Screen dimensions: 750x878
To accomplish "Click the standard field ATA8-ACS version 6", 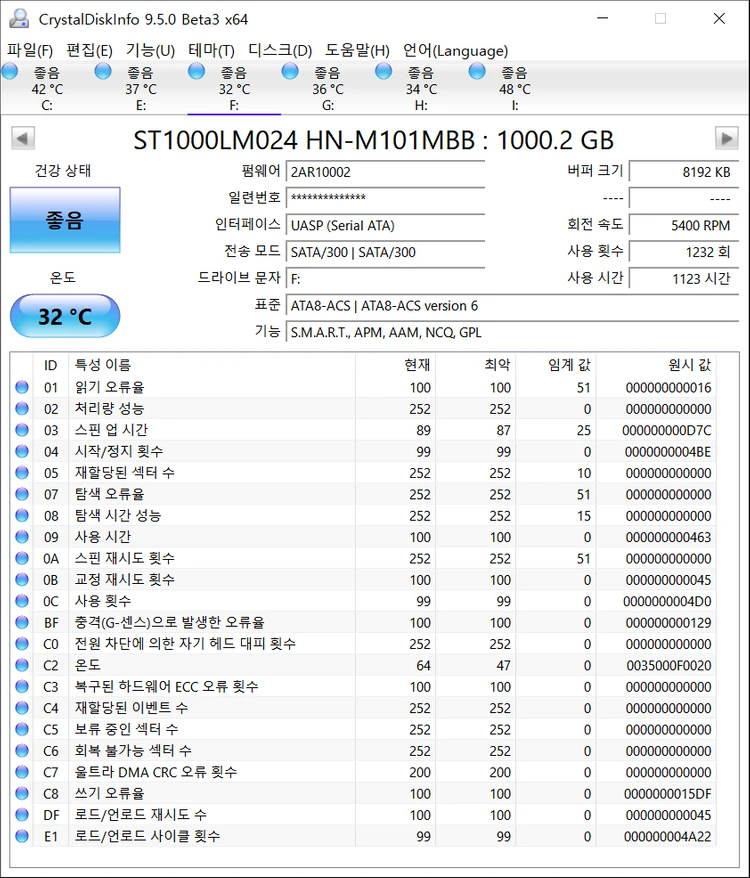I will 513,306.
